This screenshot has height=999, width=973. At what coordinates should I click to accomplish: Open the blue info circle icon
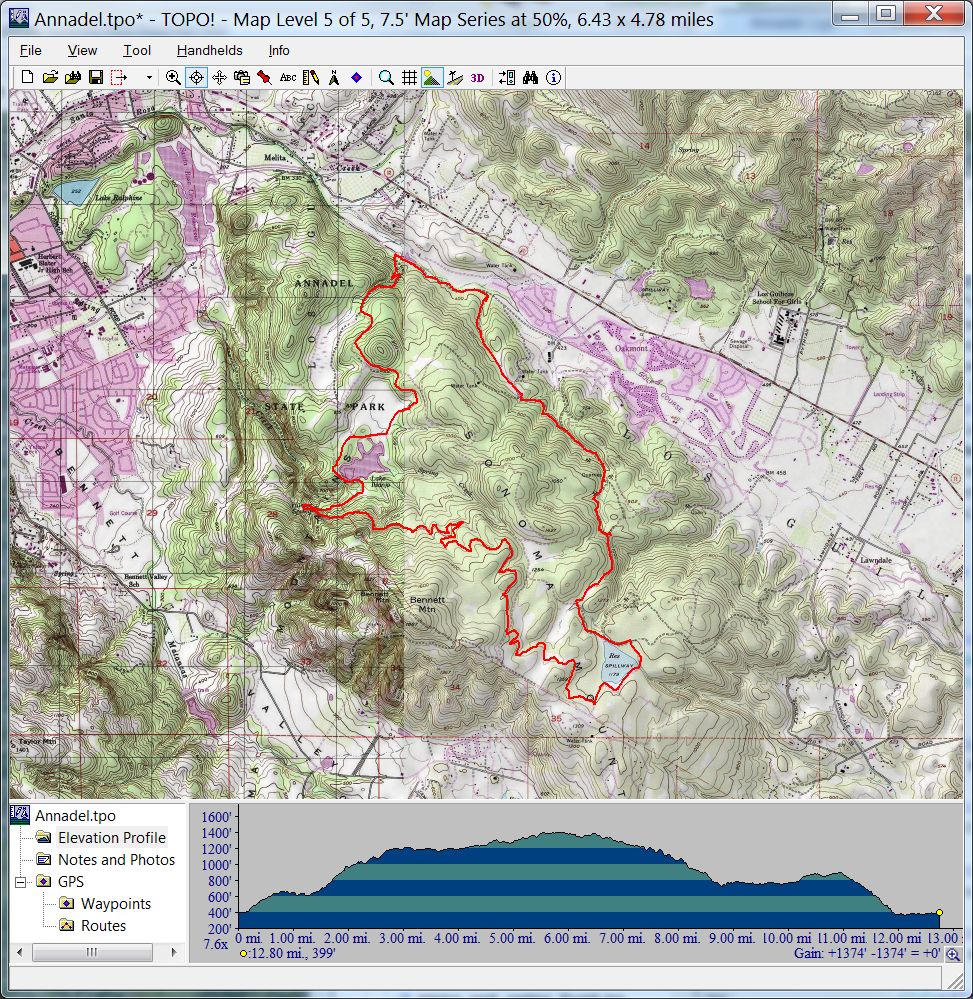click(x=553, y=77)
